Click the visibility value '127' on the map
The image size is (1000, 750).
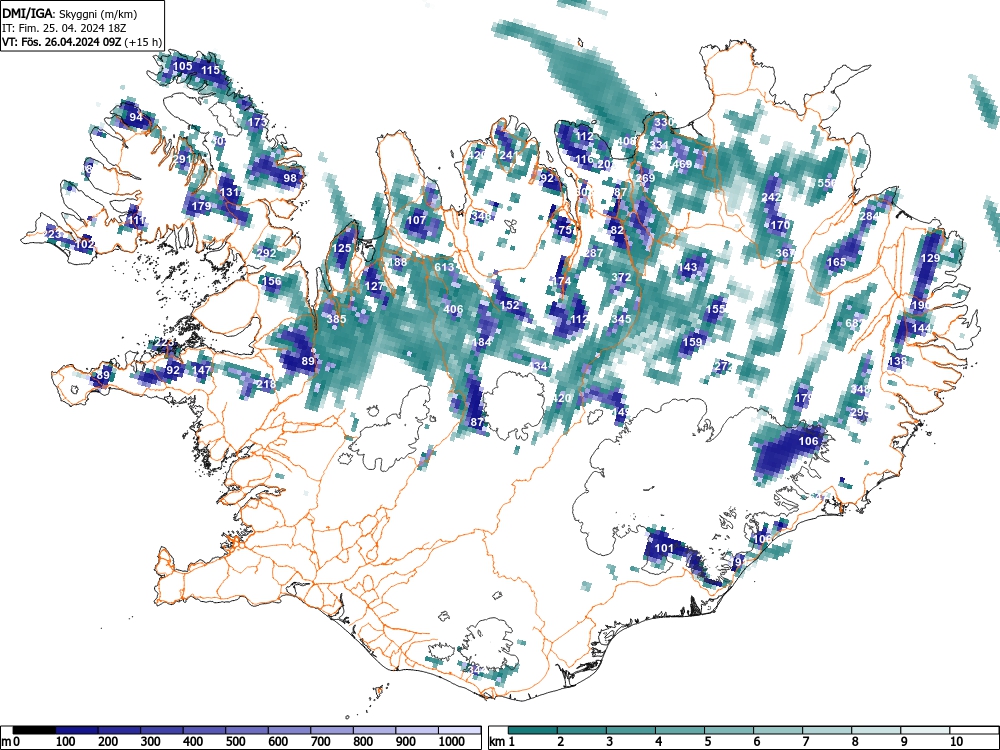coord(374,286)
